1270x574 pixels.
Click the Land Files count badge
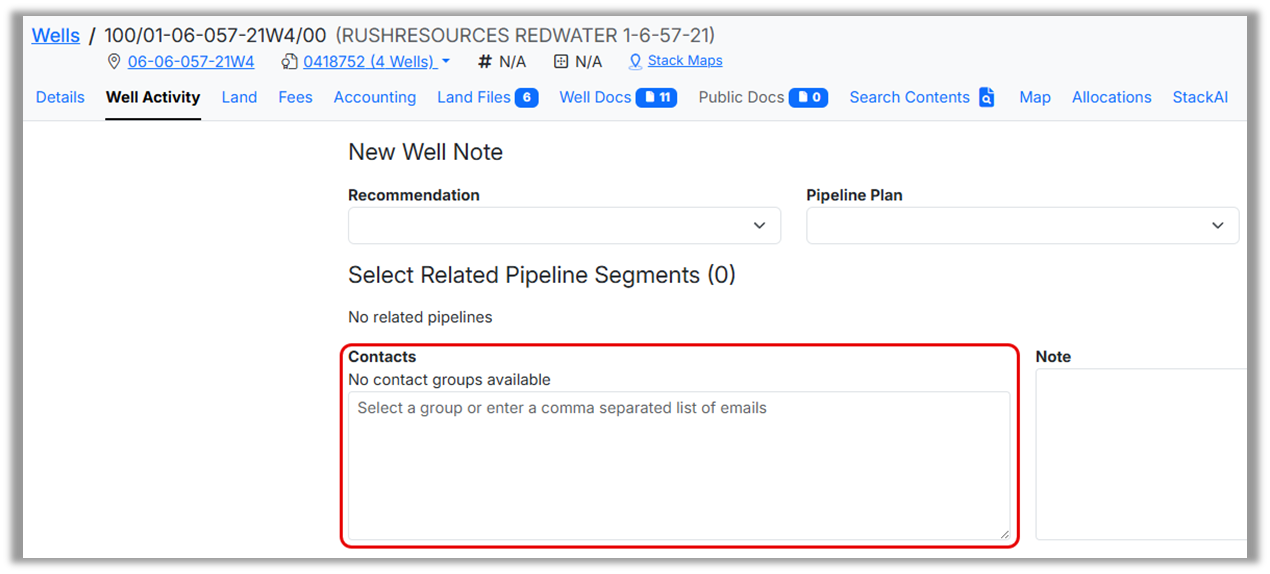(x=526, y=98)
